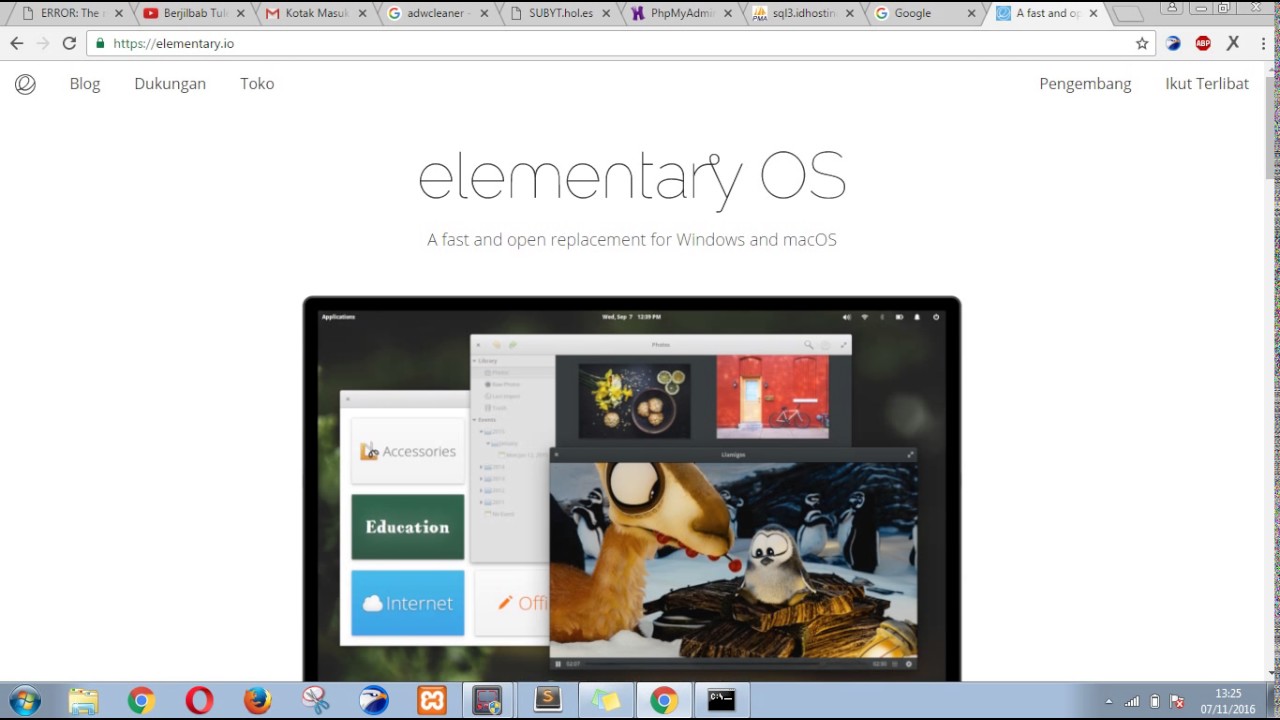Open the Chrome three-dot menu
This screenshot has width=1280, height=720.
[x=1263, y=43]
